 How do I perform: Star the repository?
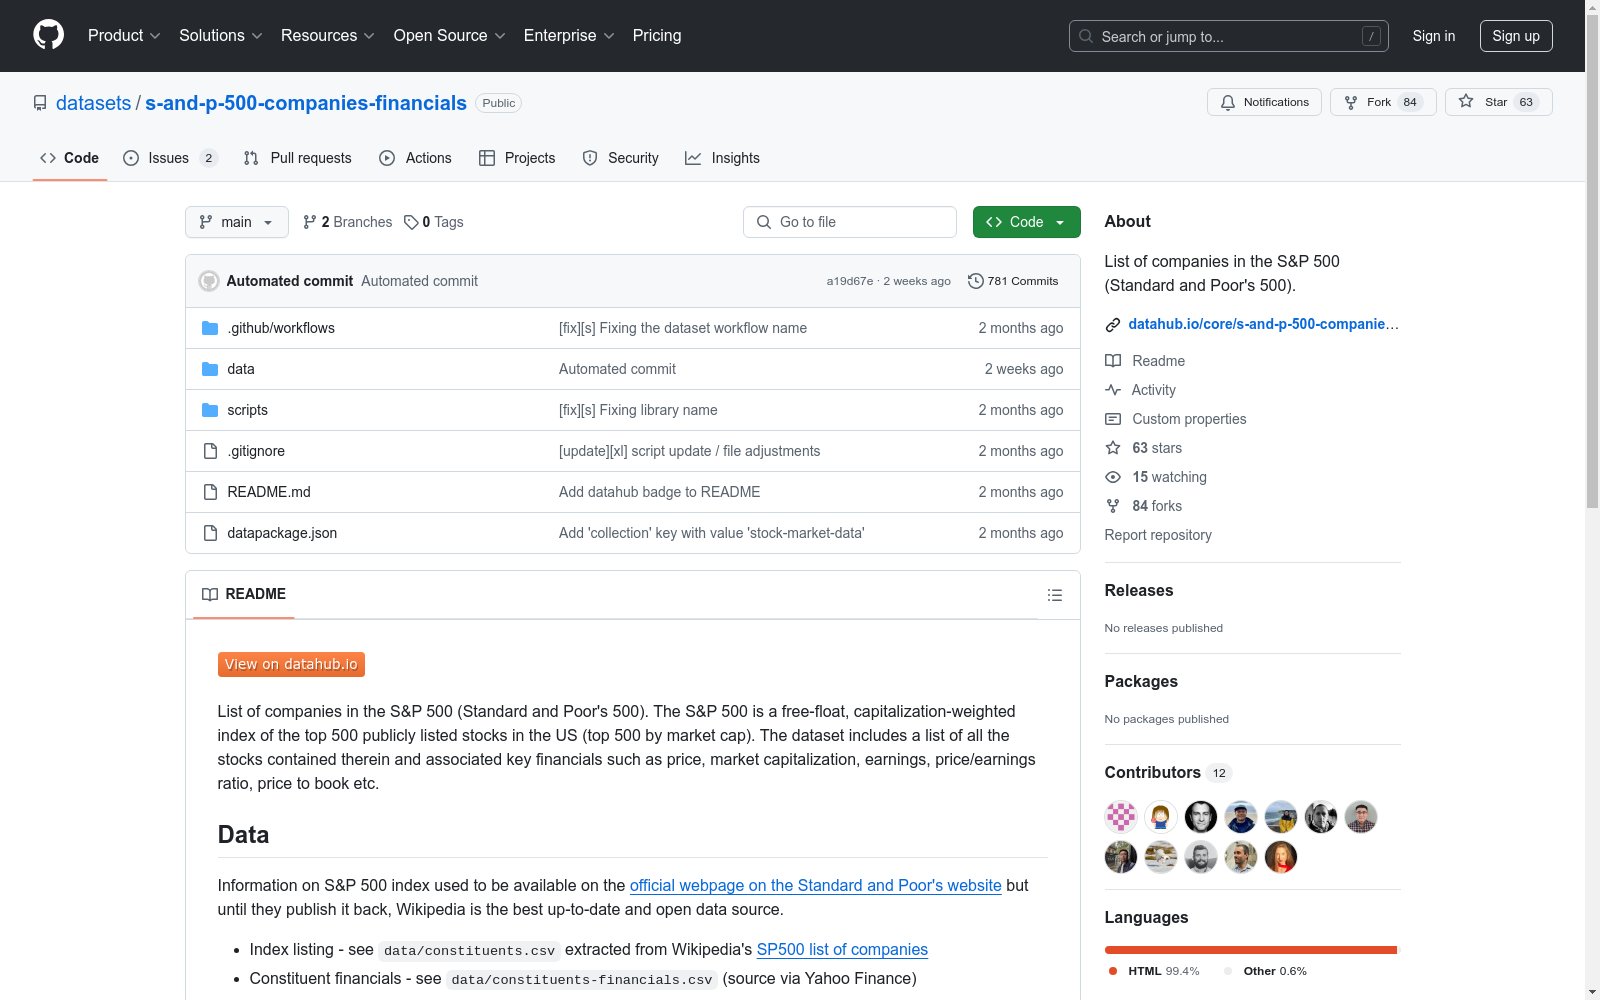1498,102
